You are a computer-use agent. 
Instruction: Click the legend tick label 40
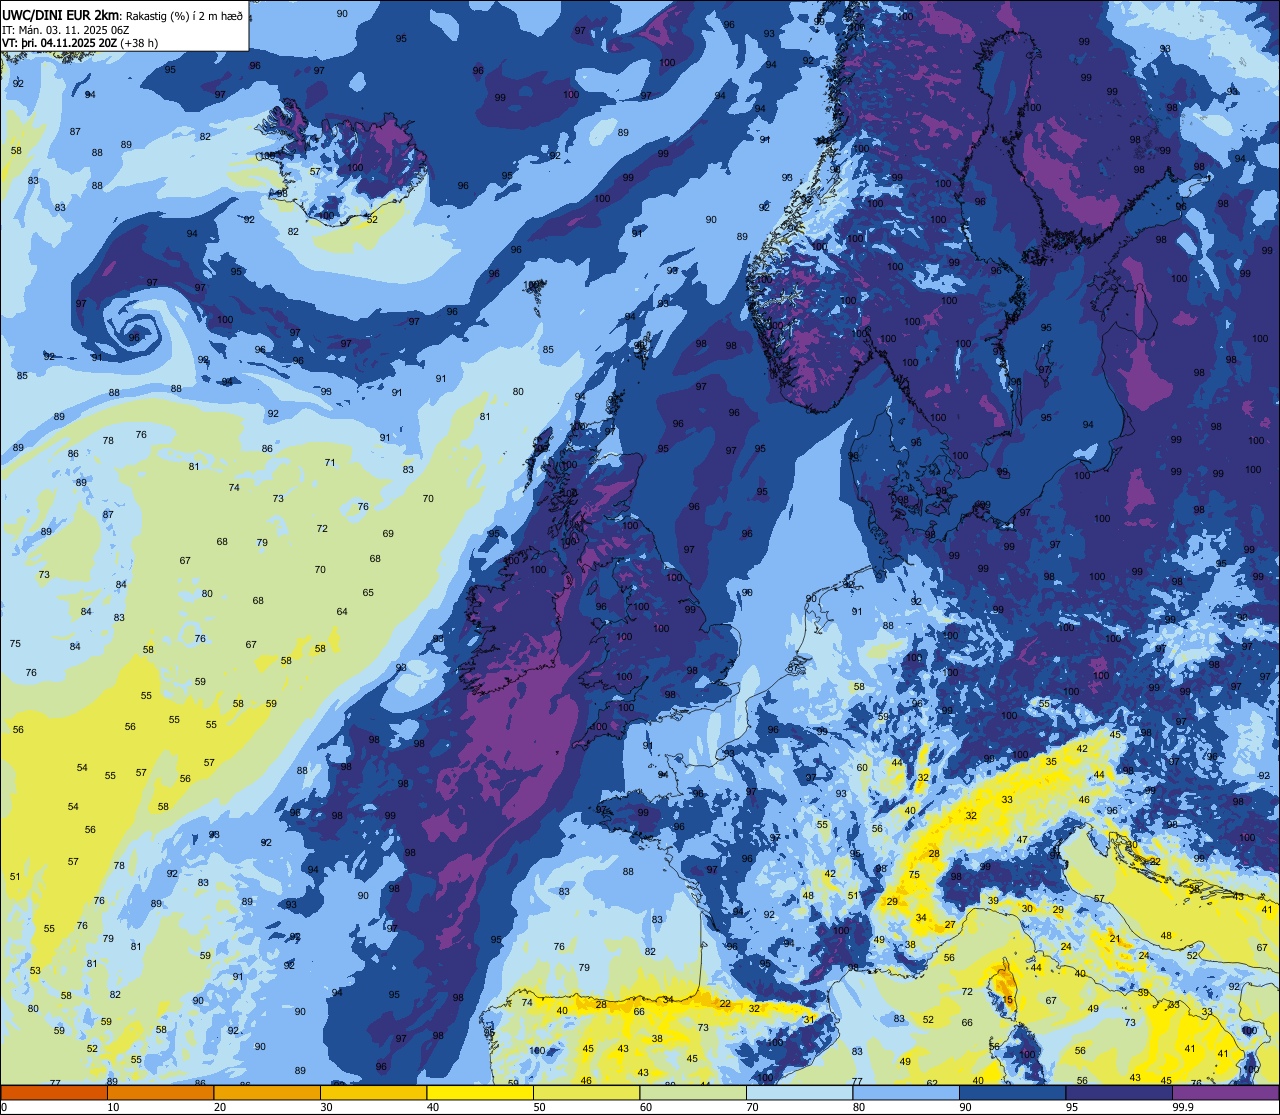pos(433,1107)
